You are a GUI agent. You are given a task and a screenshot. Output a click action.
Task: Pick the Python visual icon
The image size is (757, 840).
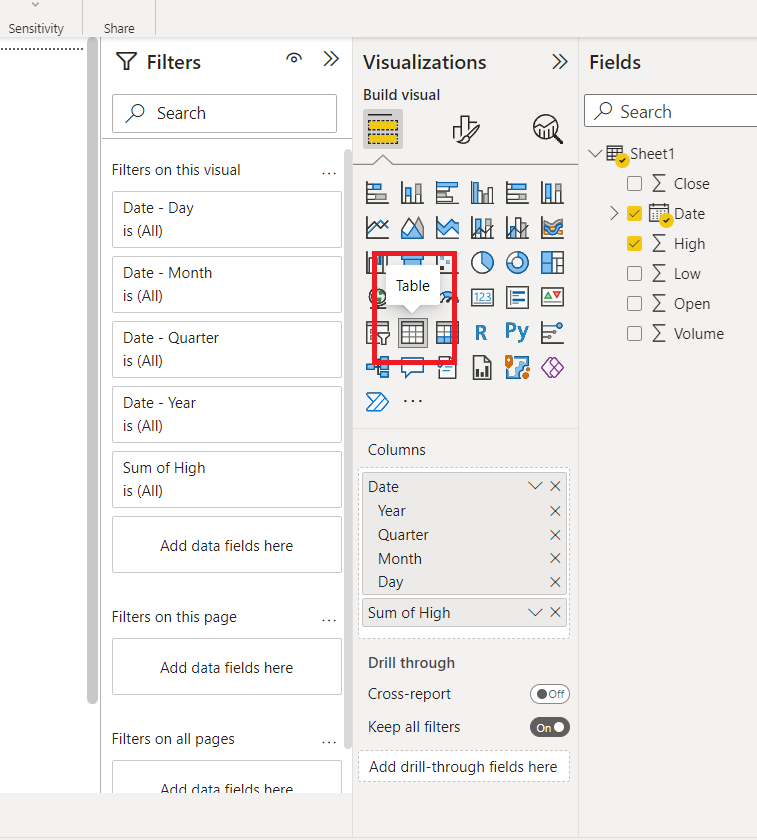point(517,332)
